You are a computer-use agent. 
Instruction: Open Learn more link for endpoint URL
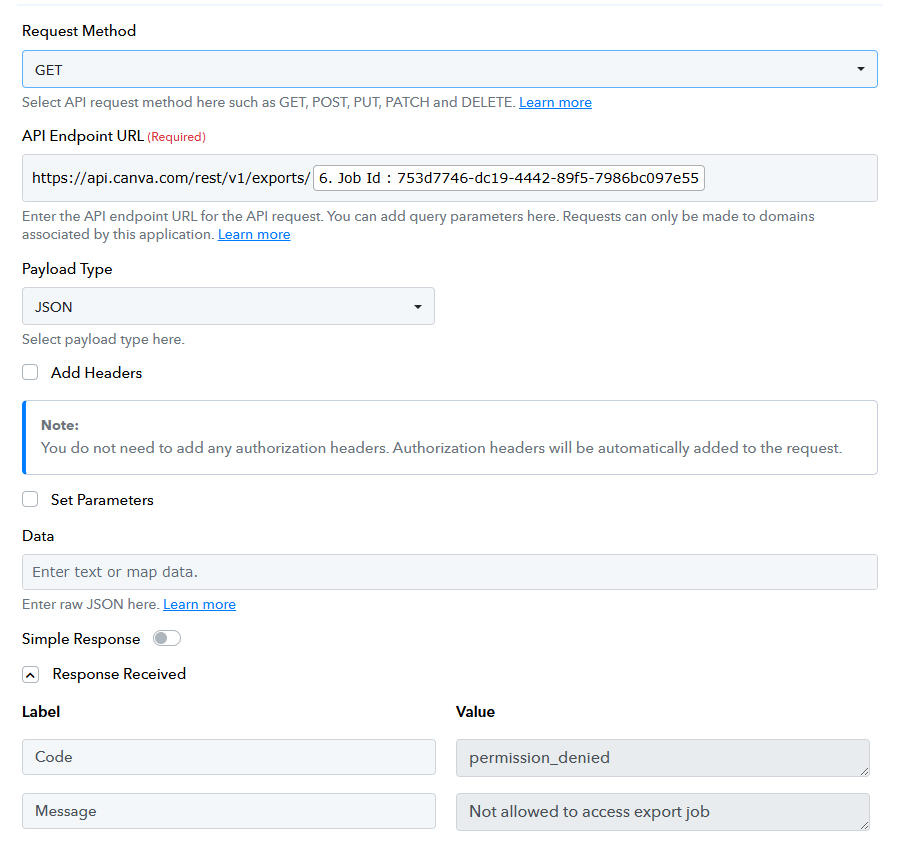pyautogui.click(x=254, y=234)
